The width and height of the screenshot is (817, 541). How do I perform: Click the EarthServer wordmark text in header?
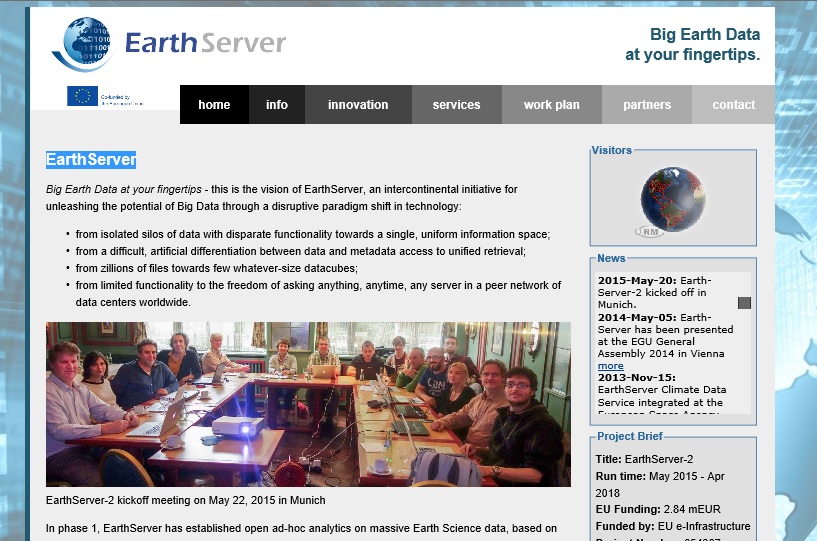click(205, 43)
